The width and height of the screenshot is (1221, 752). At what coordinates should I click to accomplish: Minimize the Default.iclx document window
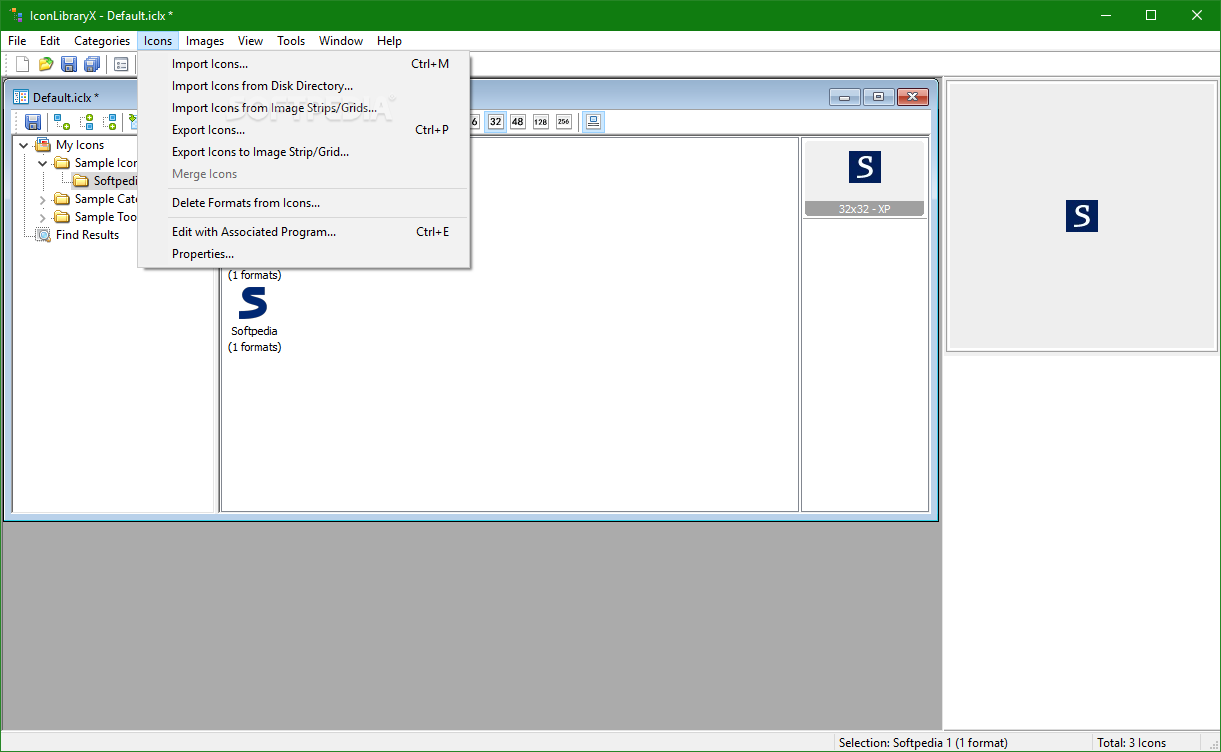(845, 97)
